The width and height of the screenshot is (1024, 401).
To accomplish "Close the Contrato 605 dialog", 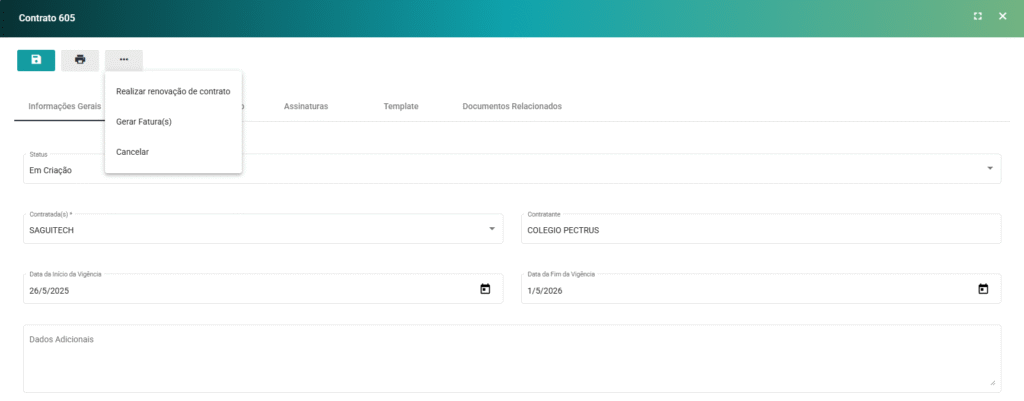I will (1002, 17).
